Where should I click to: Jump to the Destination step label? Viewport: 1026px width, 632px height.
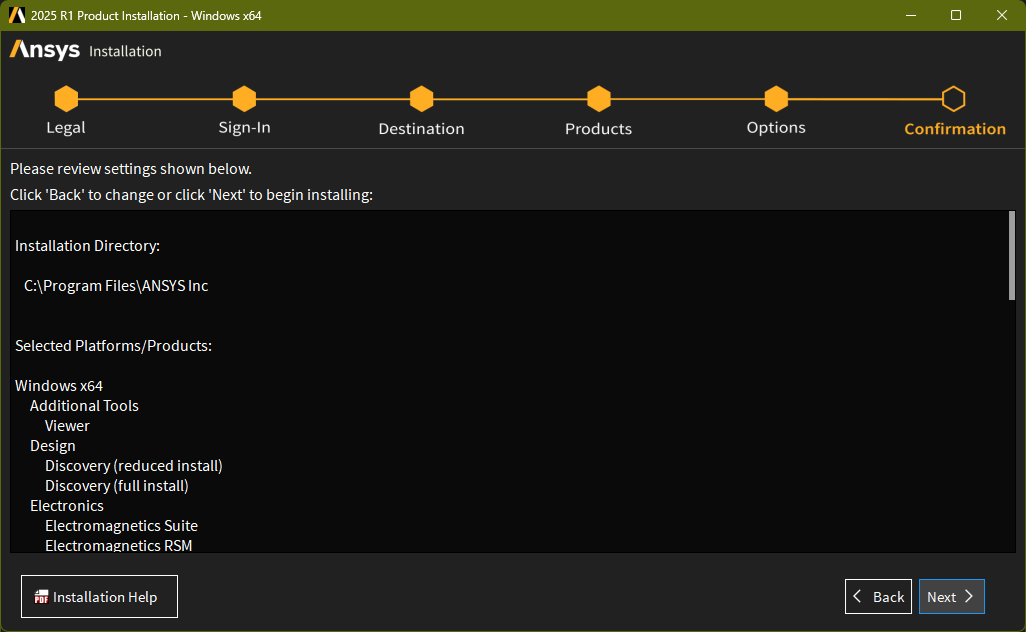click(421, 129)
